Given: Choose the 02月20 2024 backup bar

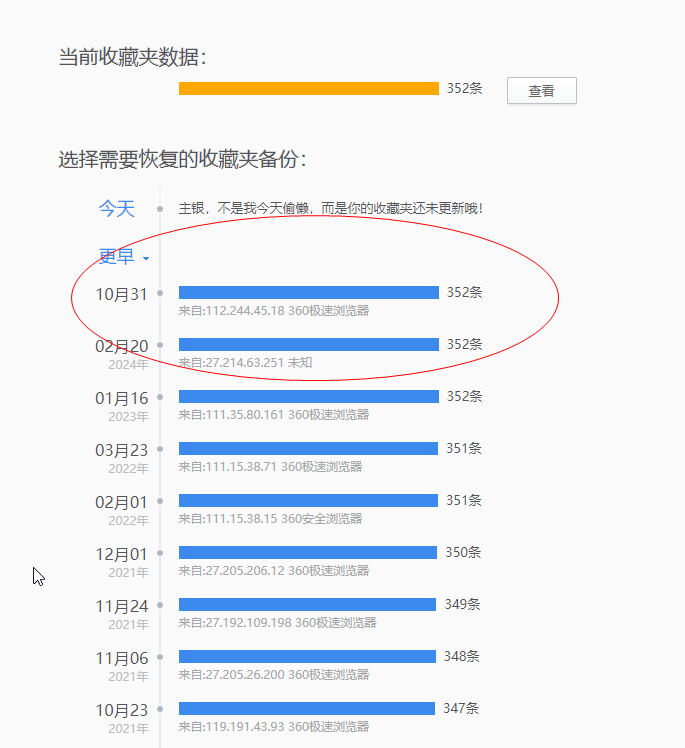Looking at the screenshot, I should (308, 345).
